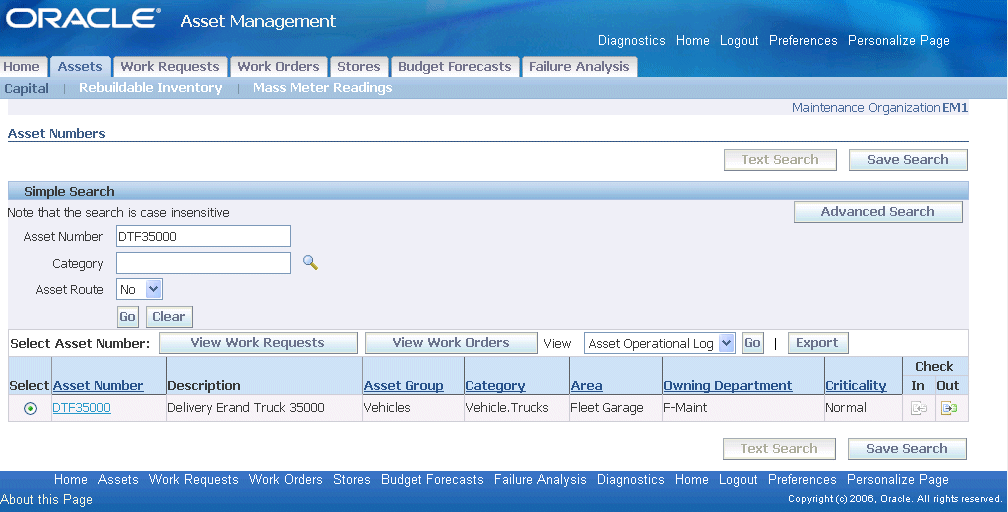Click the Category search magnifier icon
Viewport: 1008px width, 512px height.
click(x=310, y=262)
